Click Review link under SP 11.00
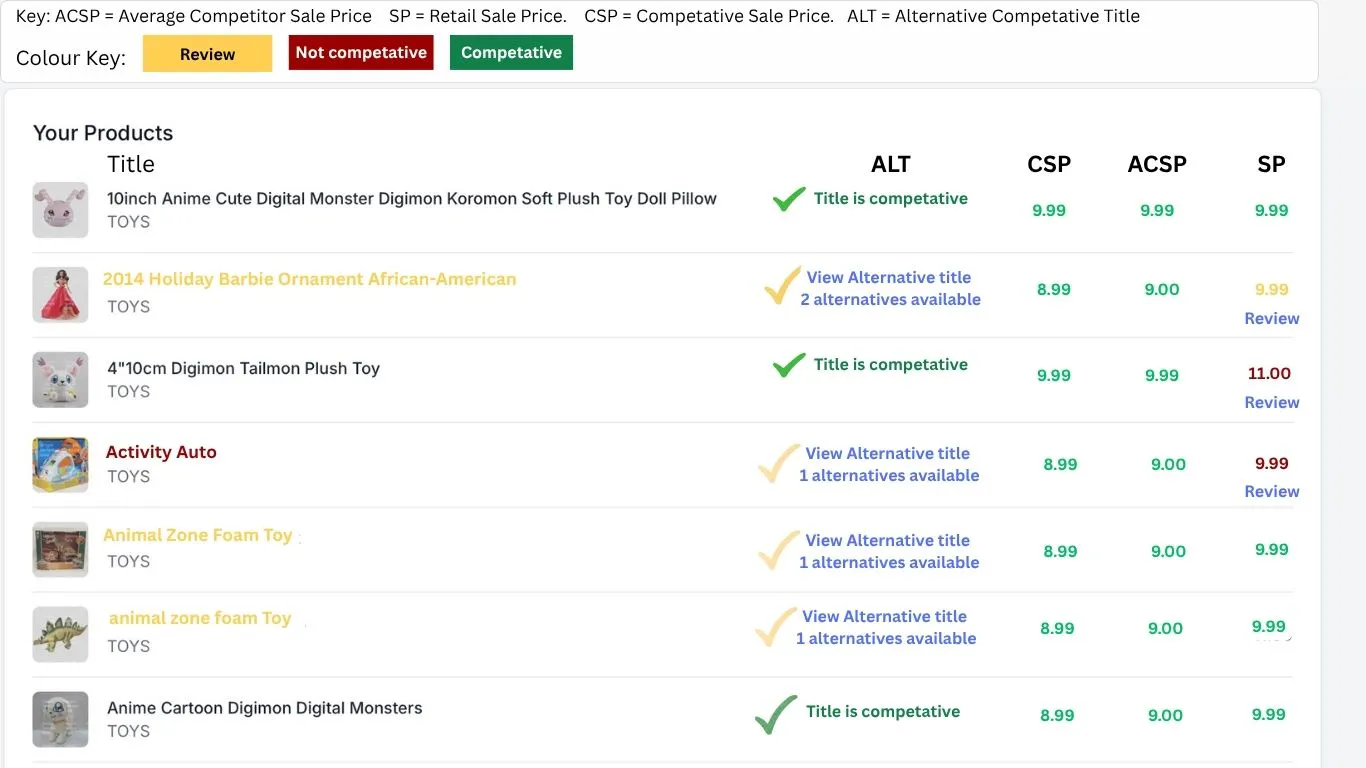1366x768 pixels. pyautogui.click(x=1272, y=402)
